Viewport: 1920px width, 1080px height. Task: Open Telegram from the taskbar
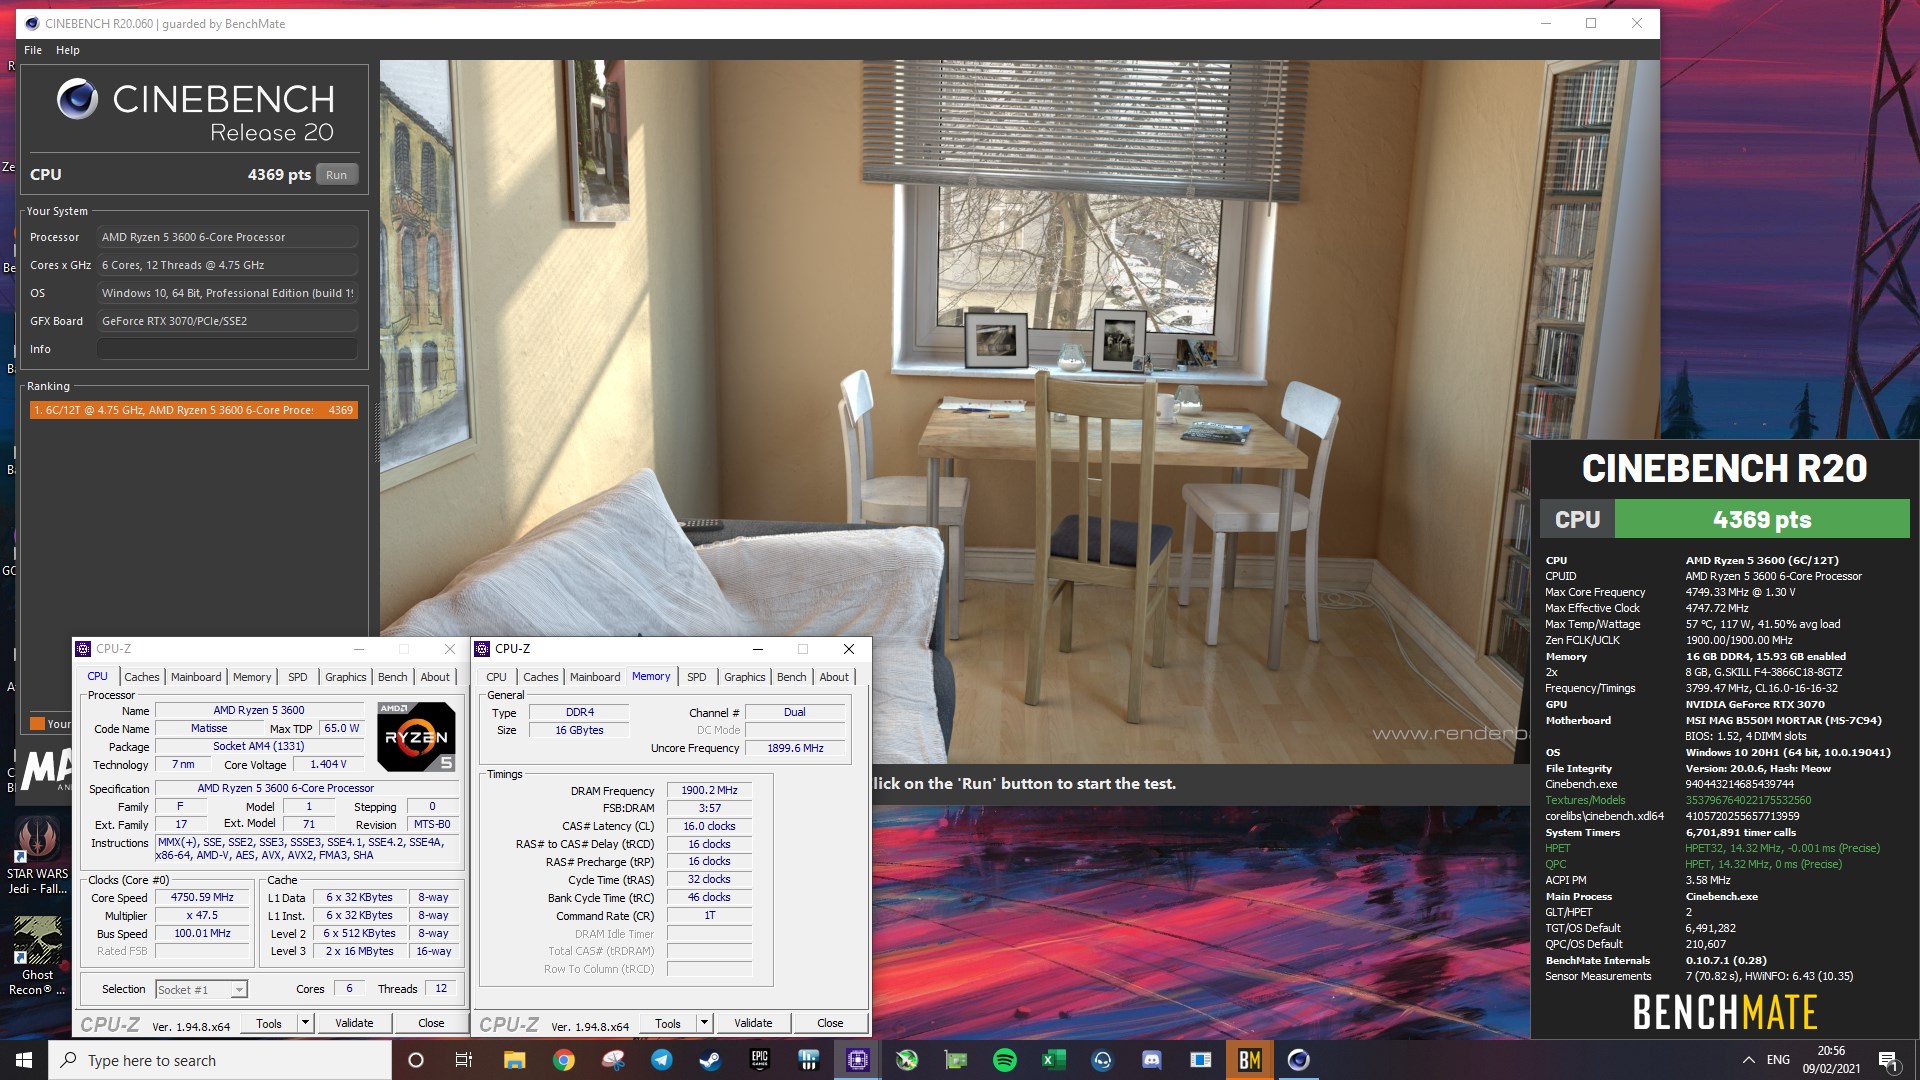coord(661,1060)
